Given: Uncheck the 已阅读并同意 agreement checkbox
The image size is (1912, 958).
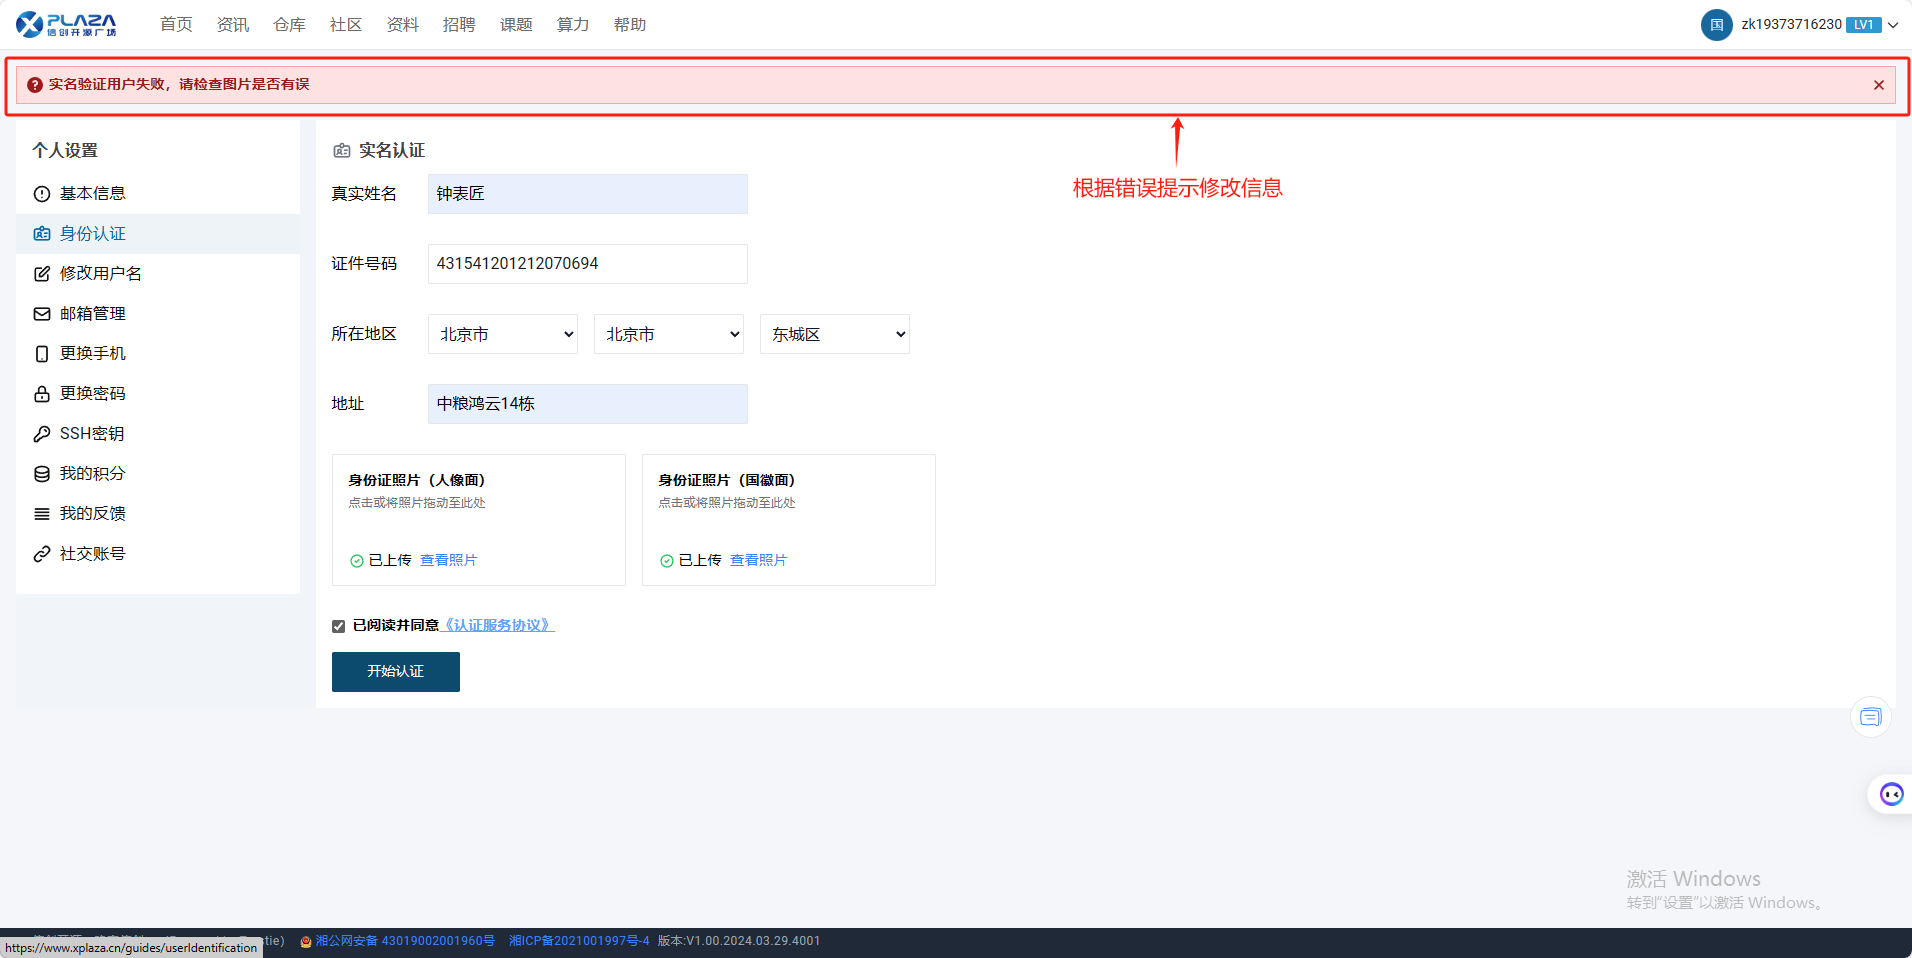Looking at the screenshot, I should (339, 626).
